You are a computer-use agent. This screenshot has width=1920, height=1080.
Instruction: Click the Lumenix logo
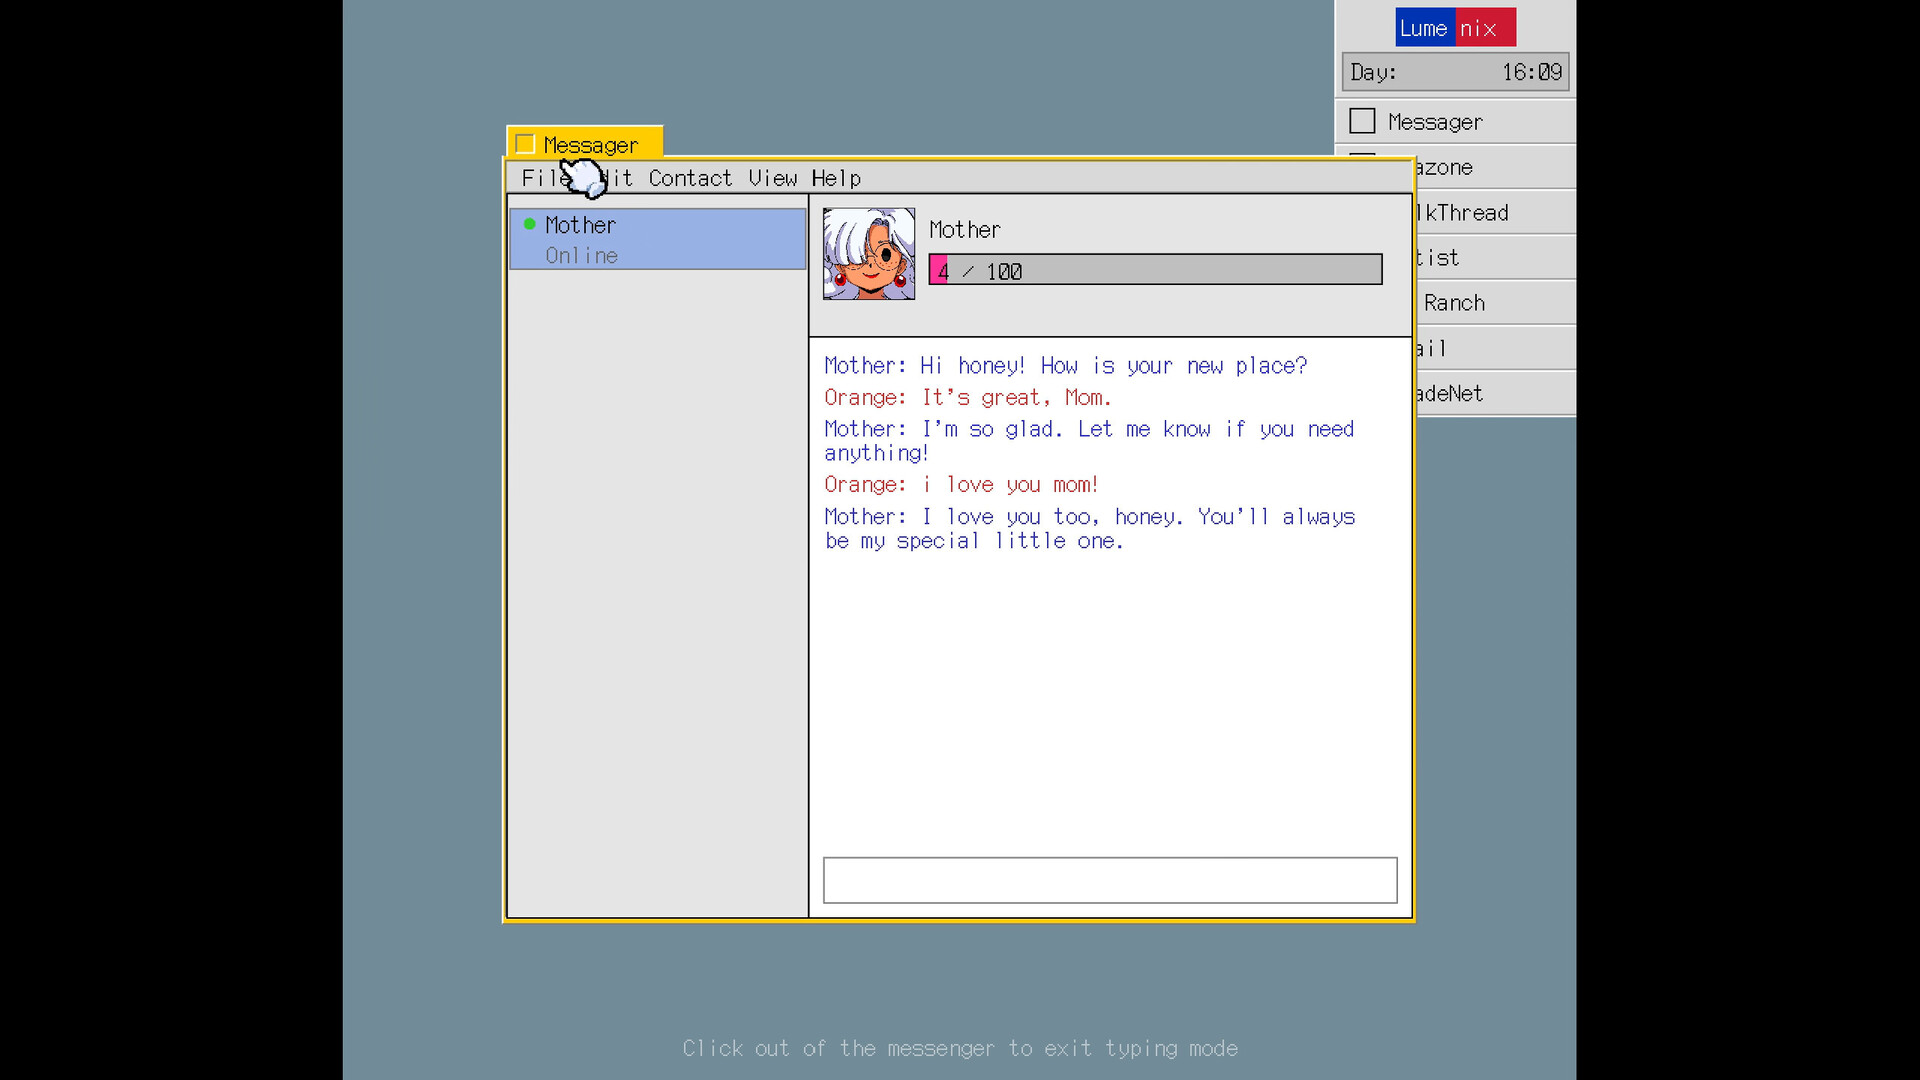pyautogui.click(x=1455, y=28)
